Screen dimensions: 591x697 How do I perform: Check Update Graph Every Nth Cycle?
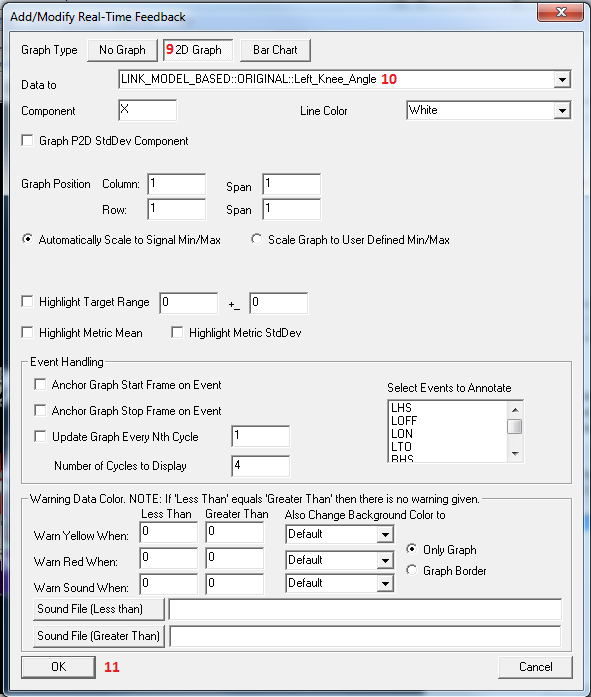tap(40, 436)
